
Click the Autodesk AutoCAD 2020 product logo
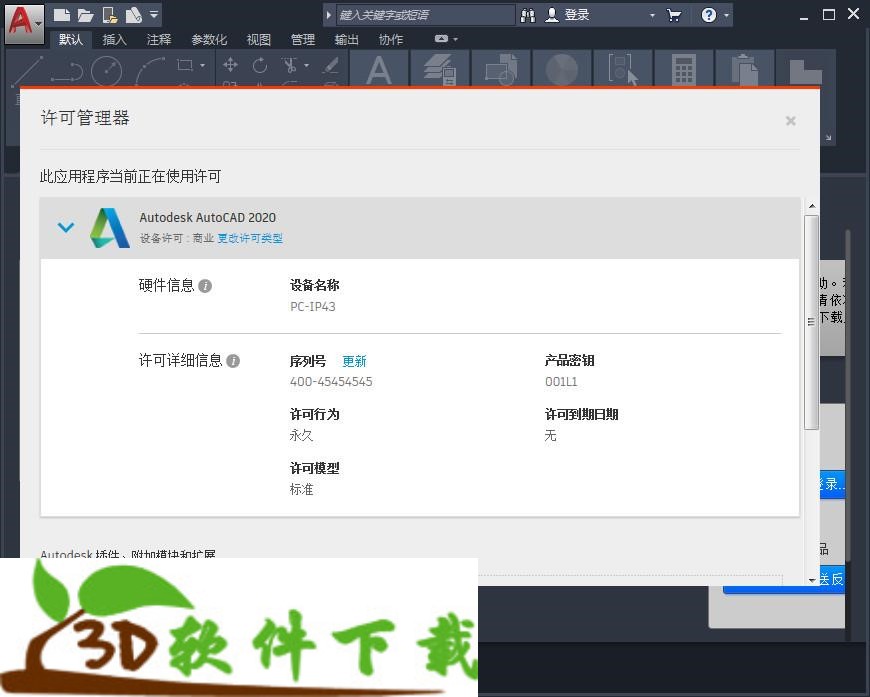pyautogui.click(x=109, y=228)
